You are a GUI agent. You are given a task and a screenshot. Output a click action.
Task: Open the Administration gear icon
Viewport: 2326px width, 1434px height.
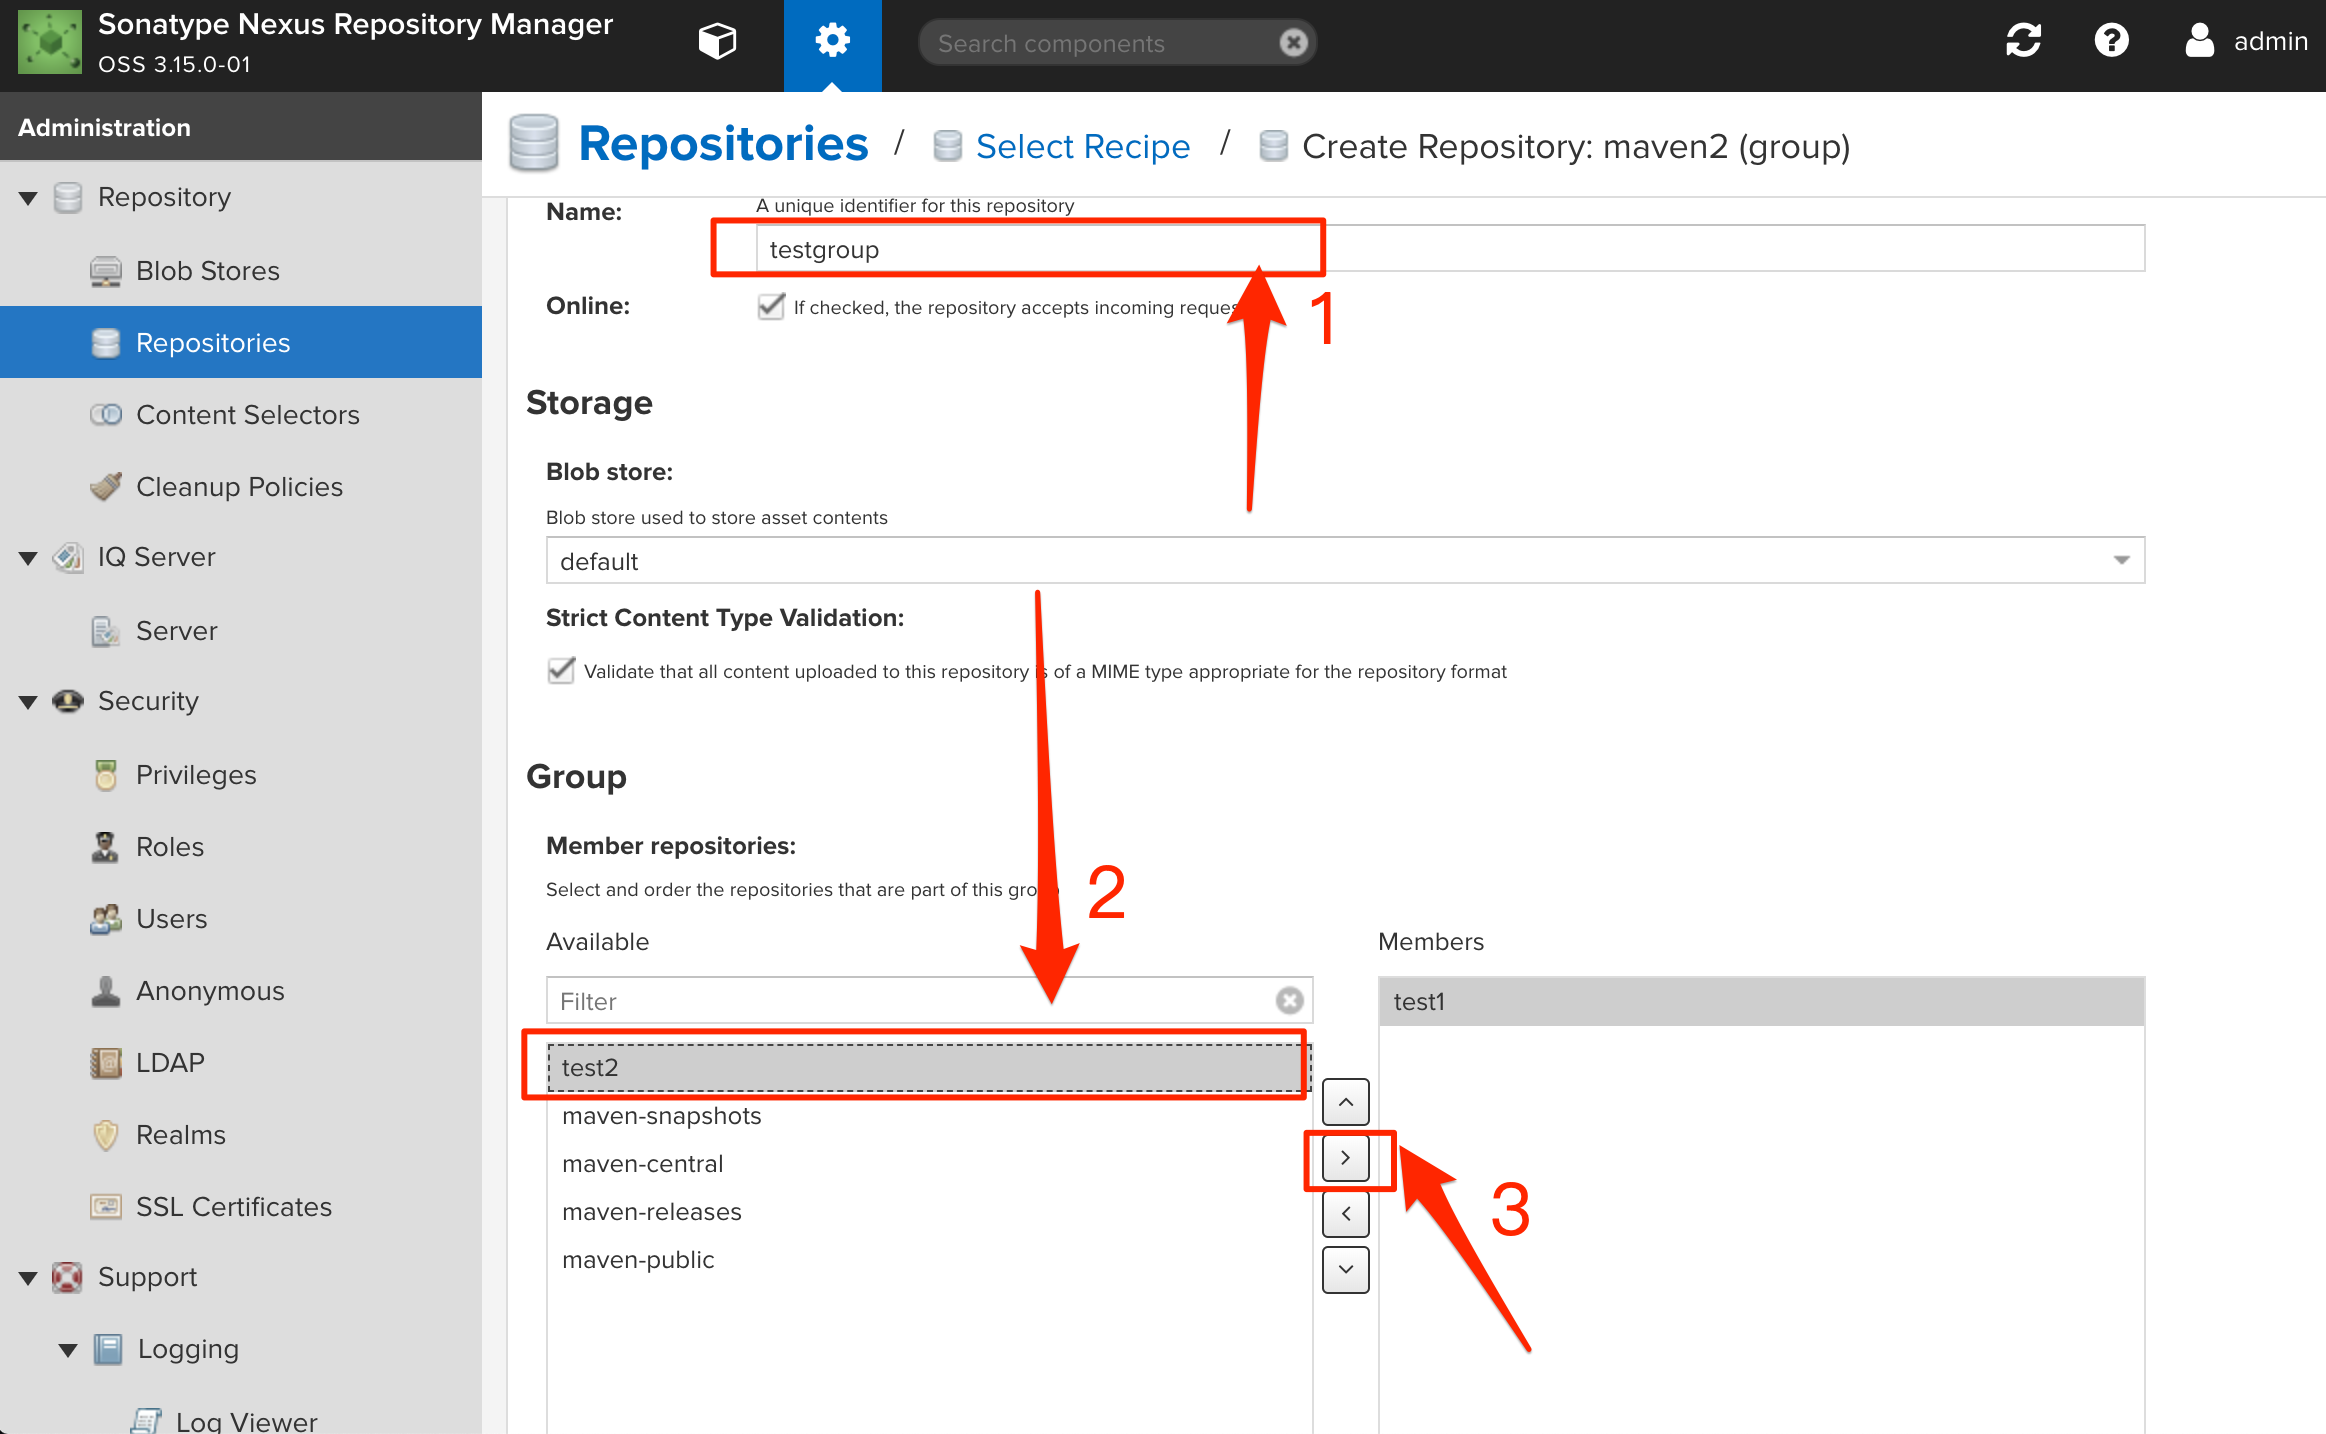(832, 41)
